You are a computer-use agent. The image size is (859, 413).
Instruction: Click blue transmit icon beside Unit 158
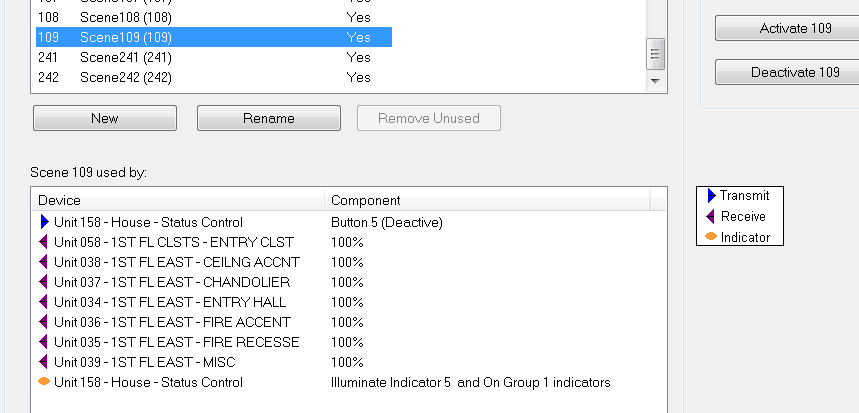44,222
